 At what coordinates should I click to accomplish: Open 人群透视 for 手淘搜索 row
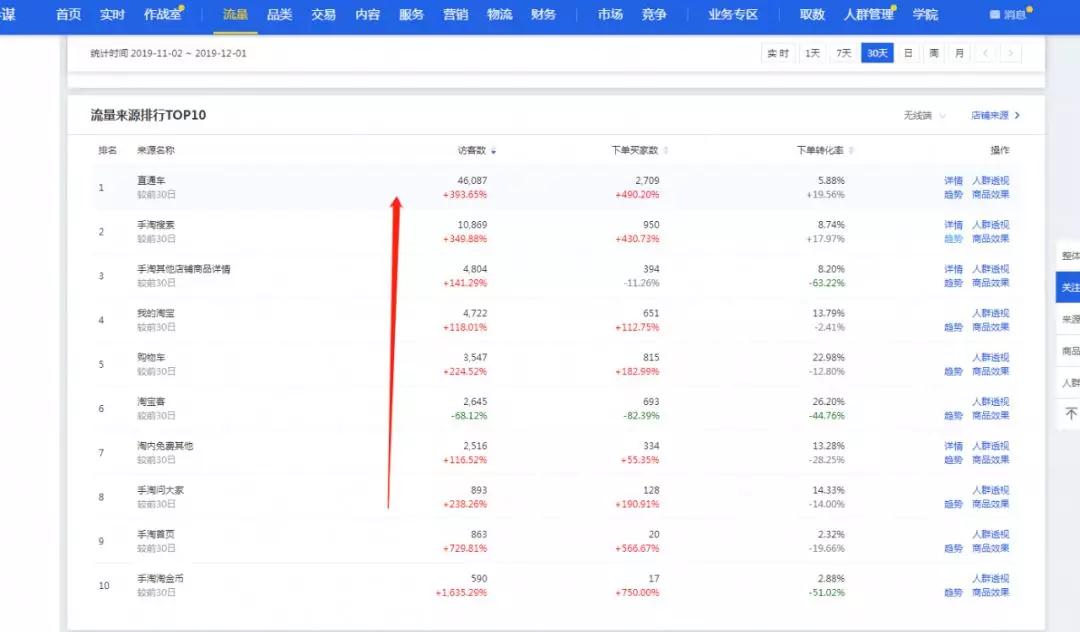pyautogui.click(x=990, y=225)
